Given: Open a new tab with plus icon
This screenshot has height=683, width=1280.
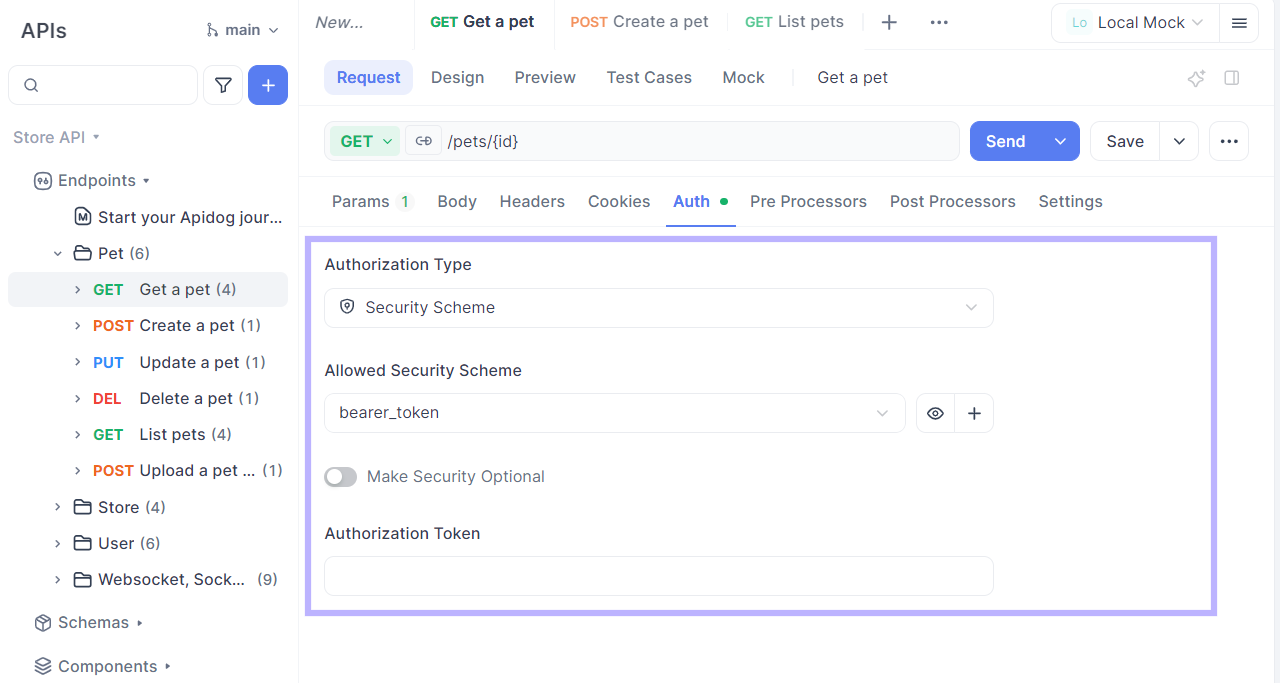Looking at the screenshot, I should tap(889, 22).
